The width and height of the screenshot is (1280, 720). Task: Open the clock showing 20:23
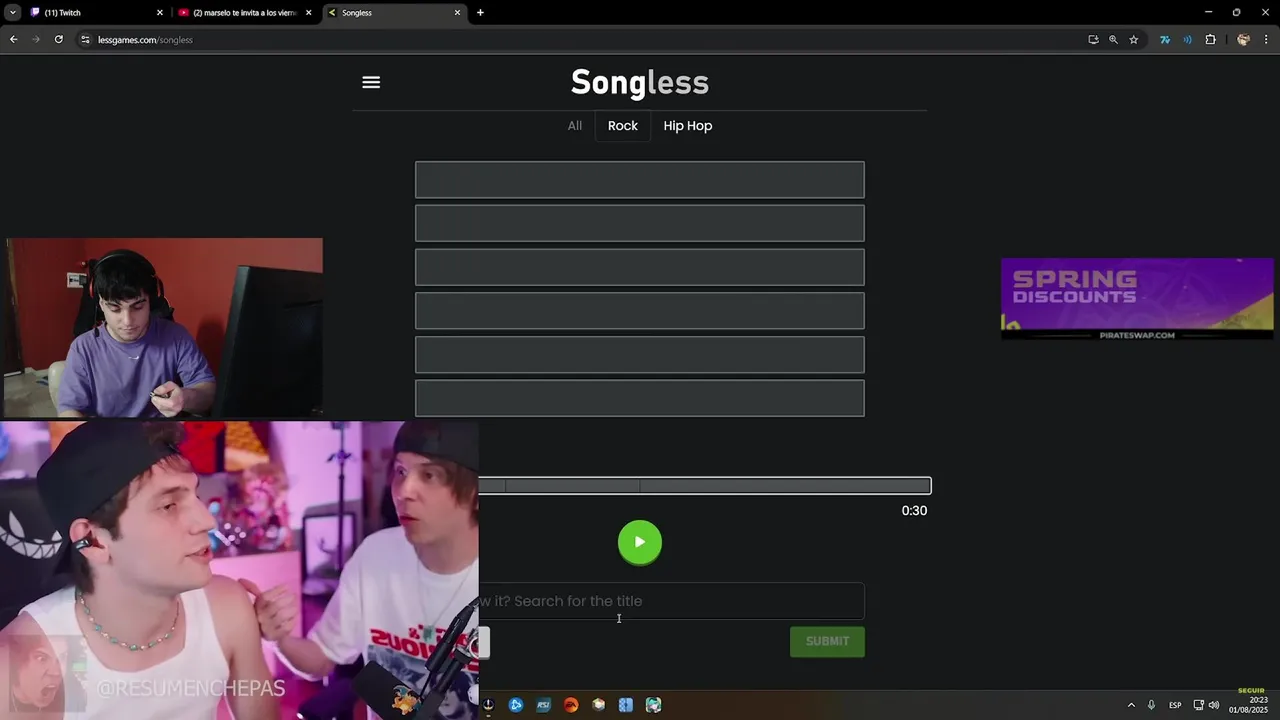(x=1248, y=705)
